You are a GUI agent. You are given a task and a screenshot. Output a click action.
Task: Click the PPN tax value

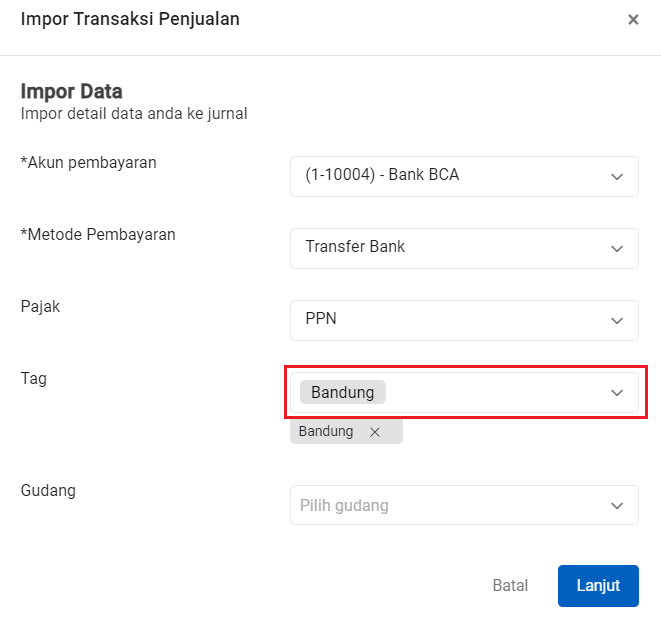[x=321, y=319]
